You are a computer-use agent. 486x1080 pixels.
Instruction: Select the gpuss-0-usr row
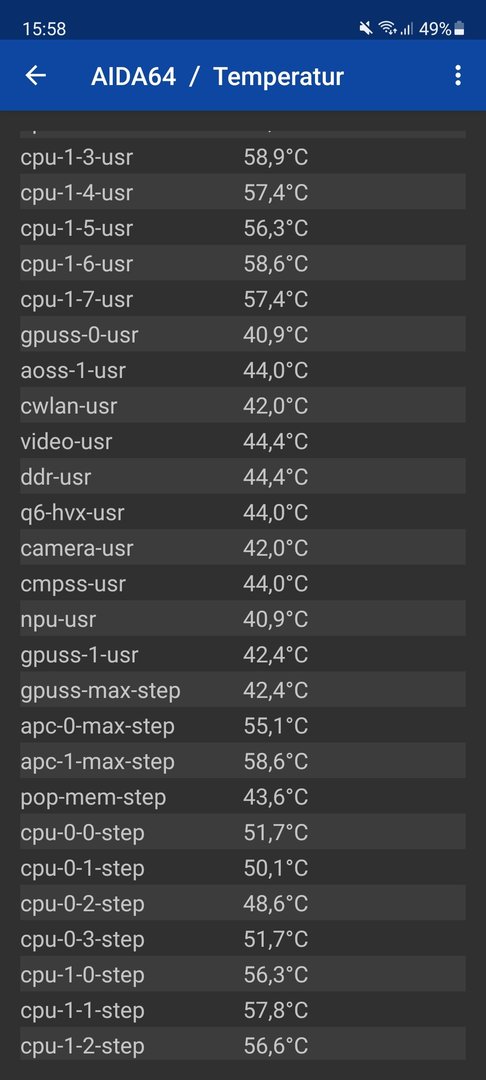[242, 335]
